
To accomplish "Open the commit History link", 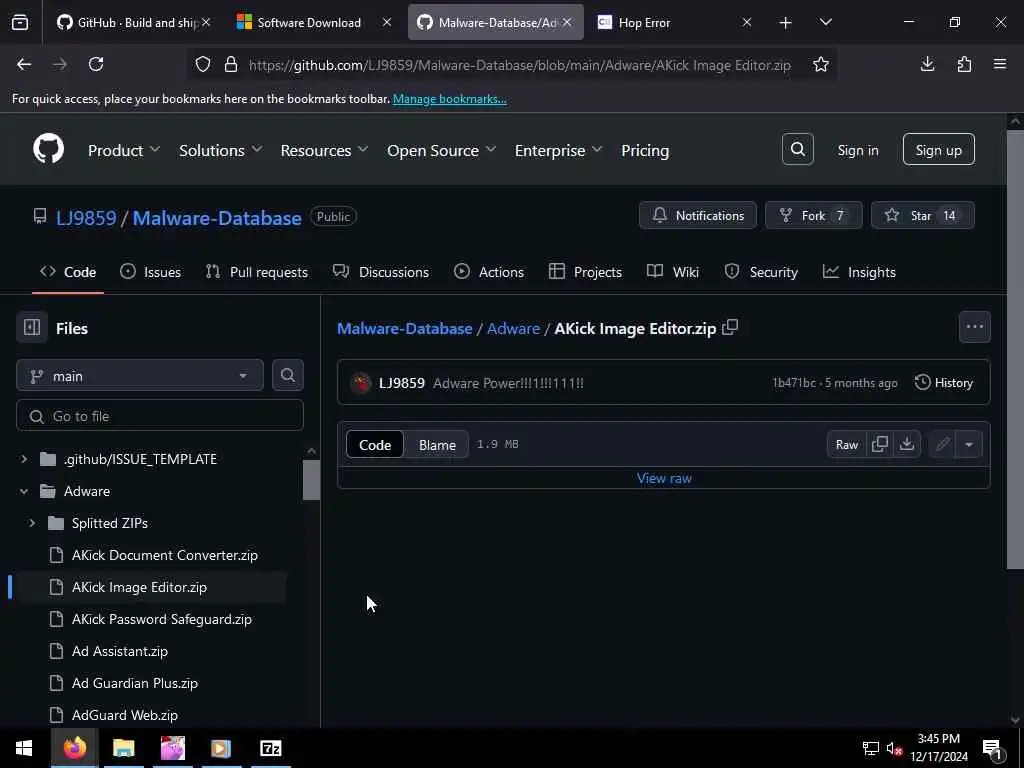I will (944, 383).
